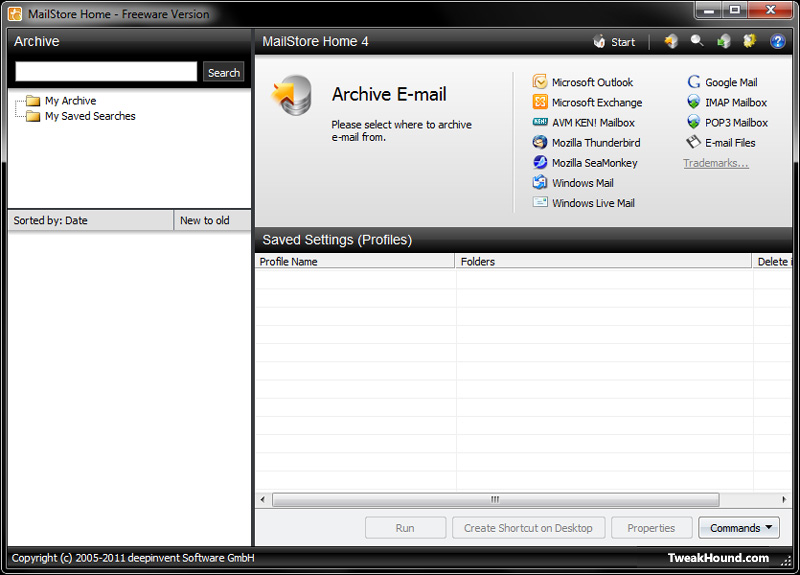The image size is (800, 575).
Task: Click the profiles horizontal scrollbar thumb
Action: tap(495, 499)
